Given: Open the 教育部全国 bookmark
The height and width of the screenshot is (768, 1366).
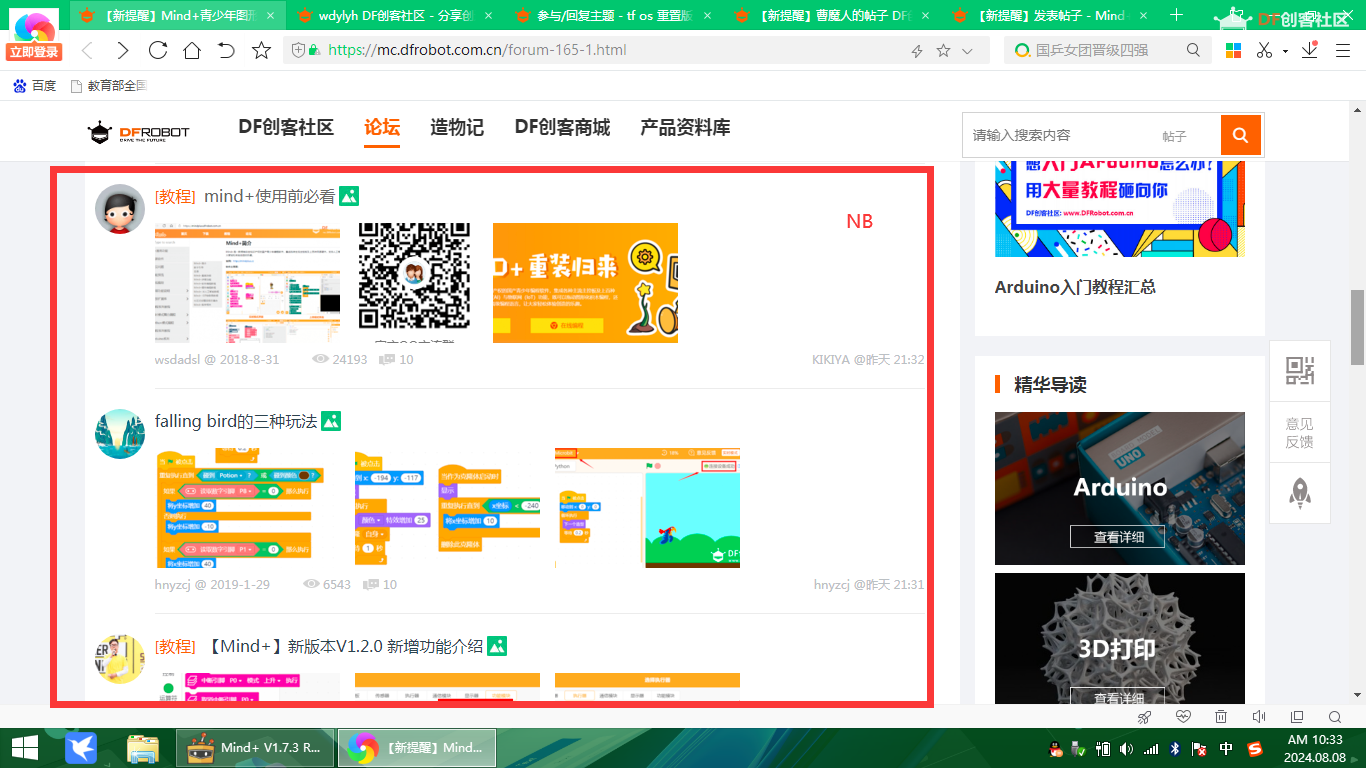Looking at the screenshot, I should (x=109, y=86).
